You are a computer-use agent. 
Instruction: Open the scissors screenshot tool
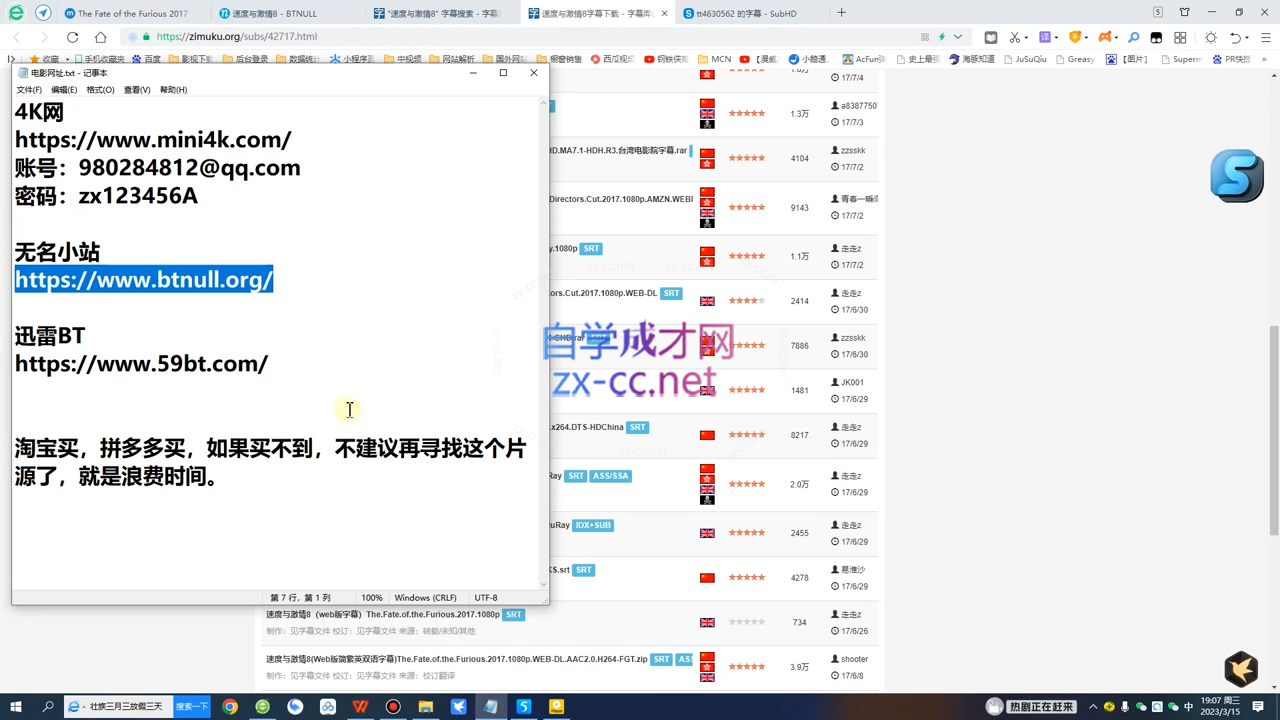point(1014,37)
